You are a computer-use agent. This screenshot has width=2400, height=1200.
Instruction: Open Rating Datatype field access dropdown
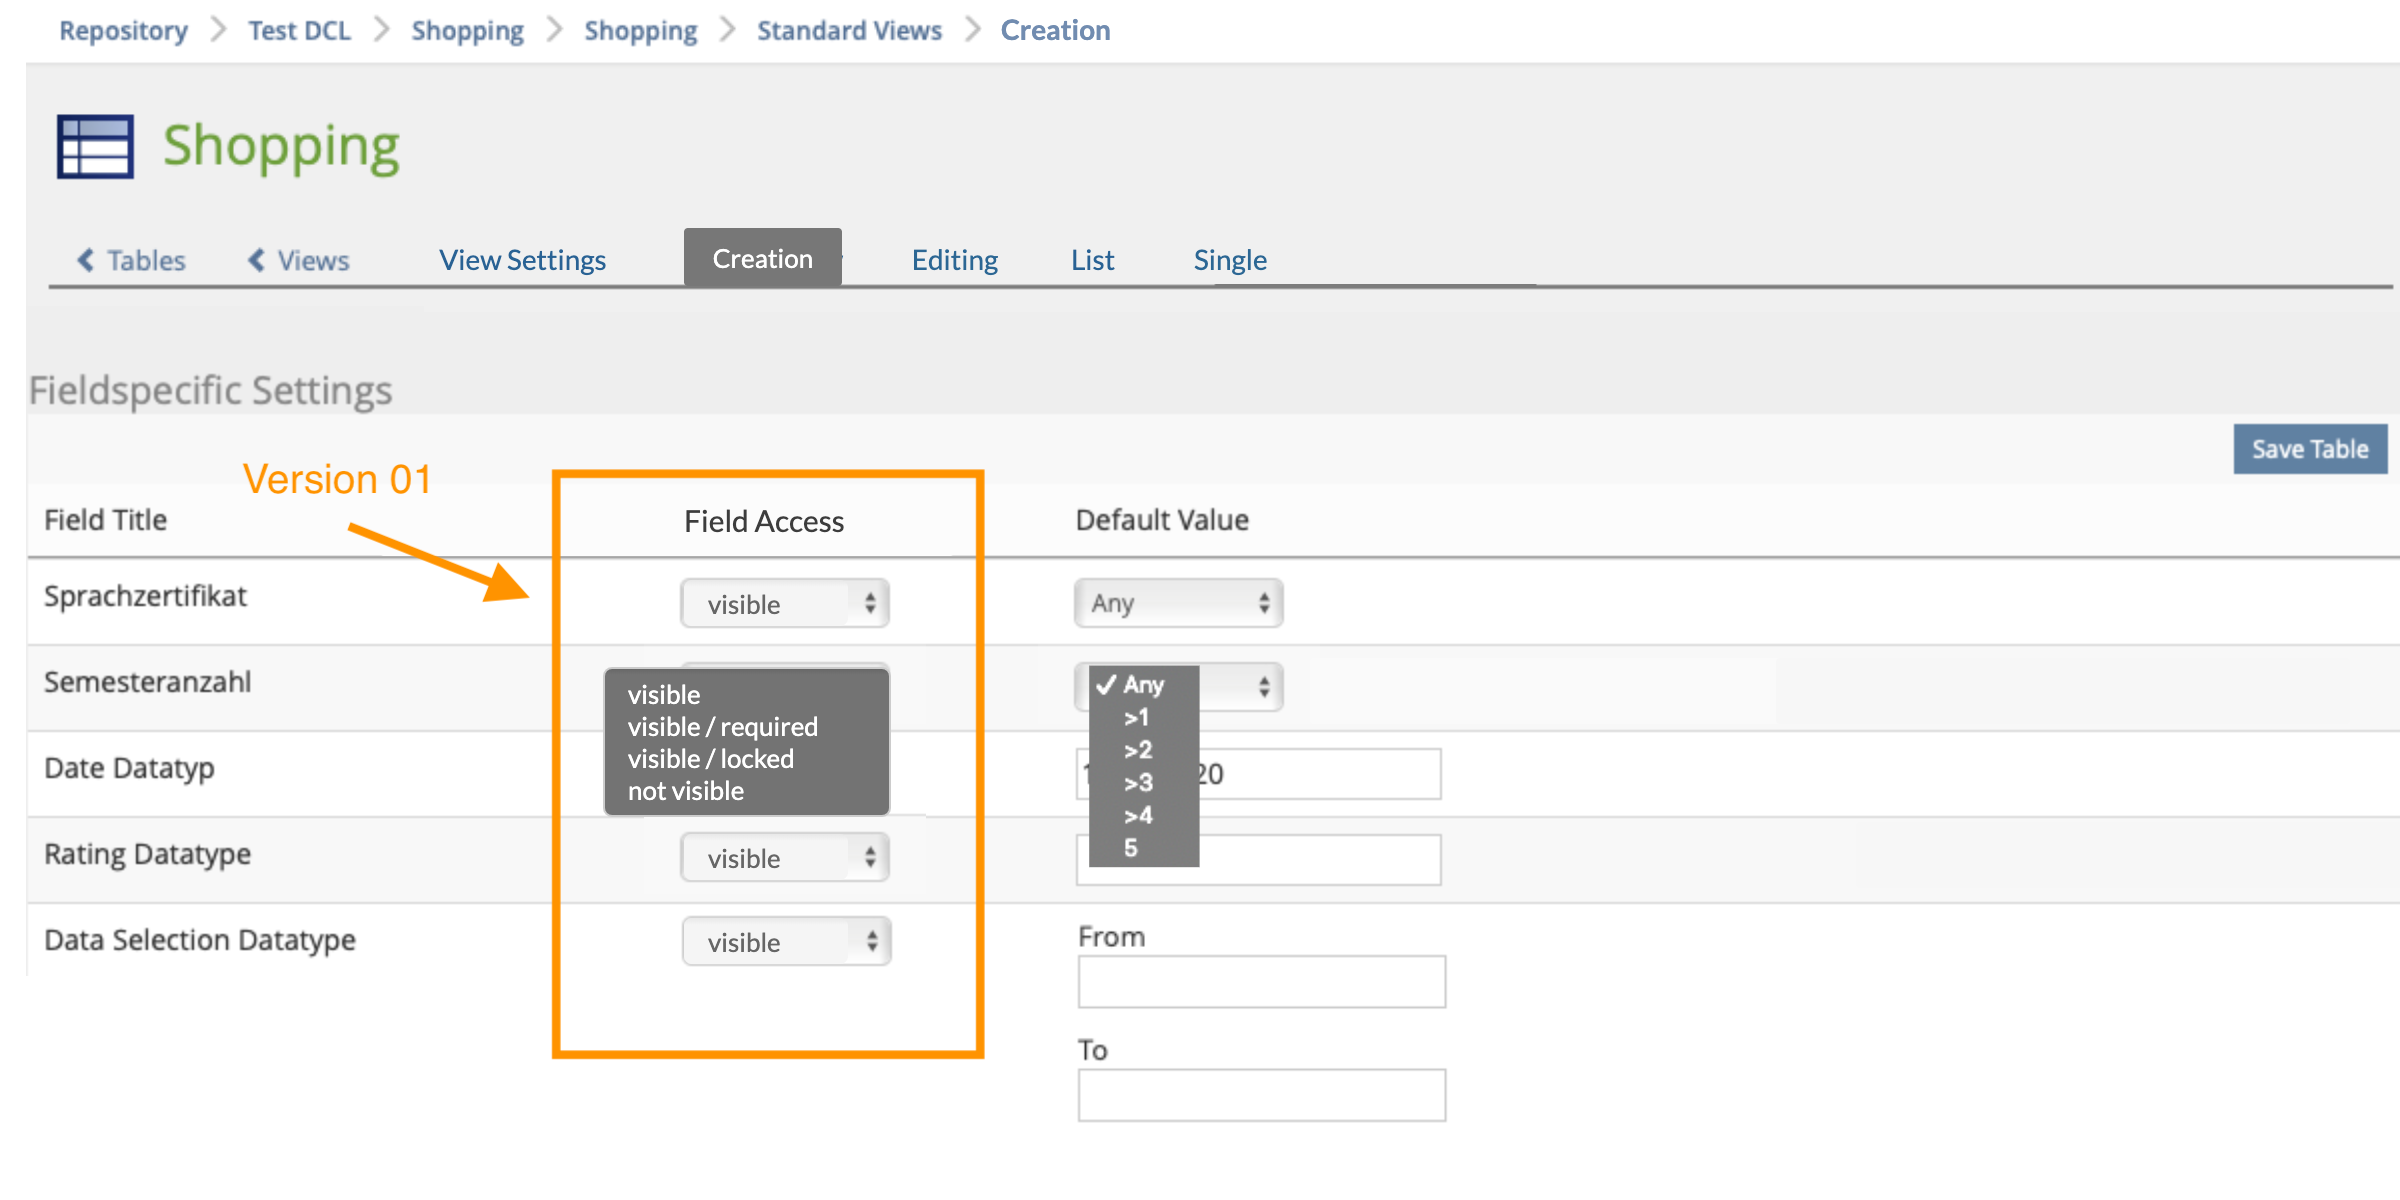(x=785, y=858)
